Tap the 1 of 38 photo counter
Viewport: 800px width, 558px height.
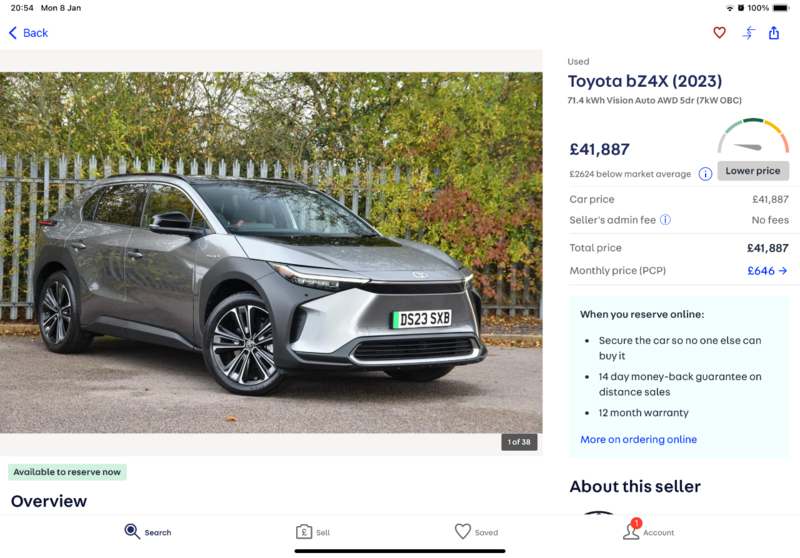point(519,442)
